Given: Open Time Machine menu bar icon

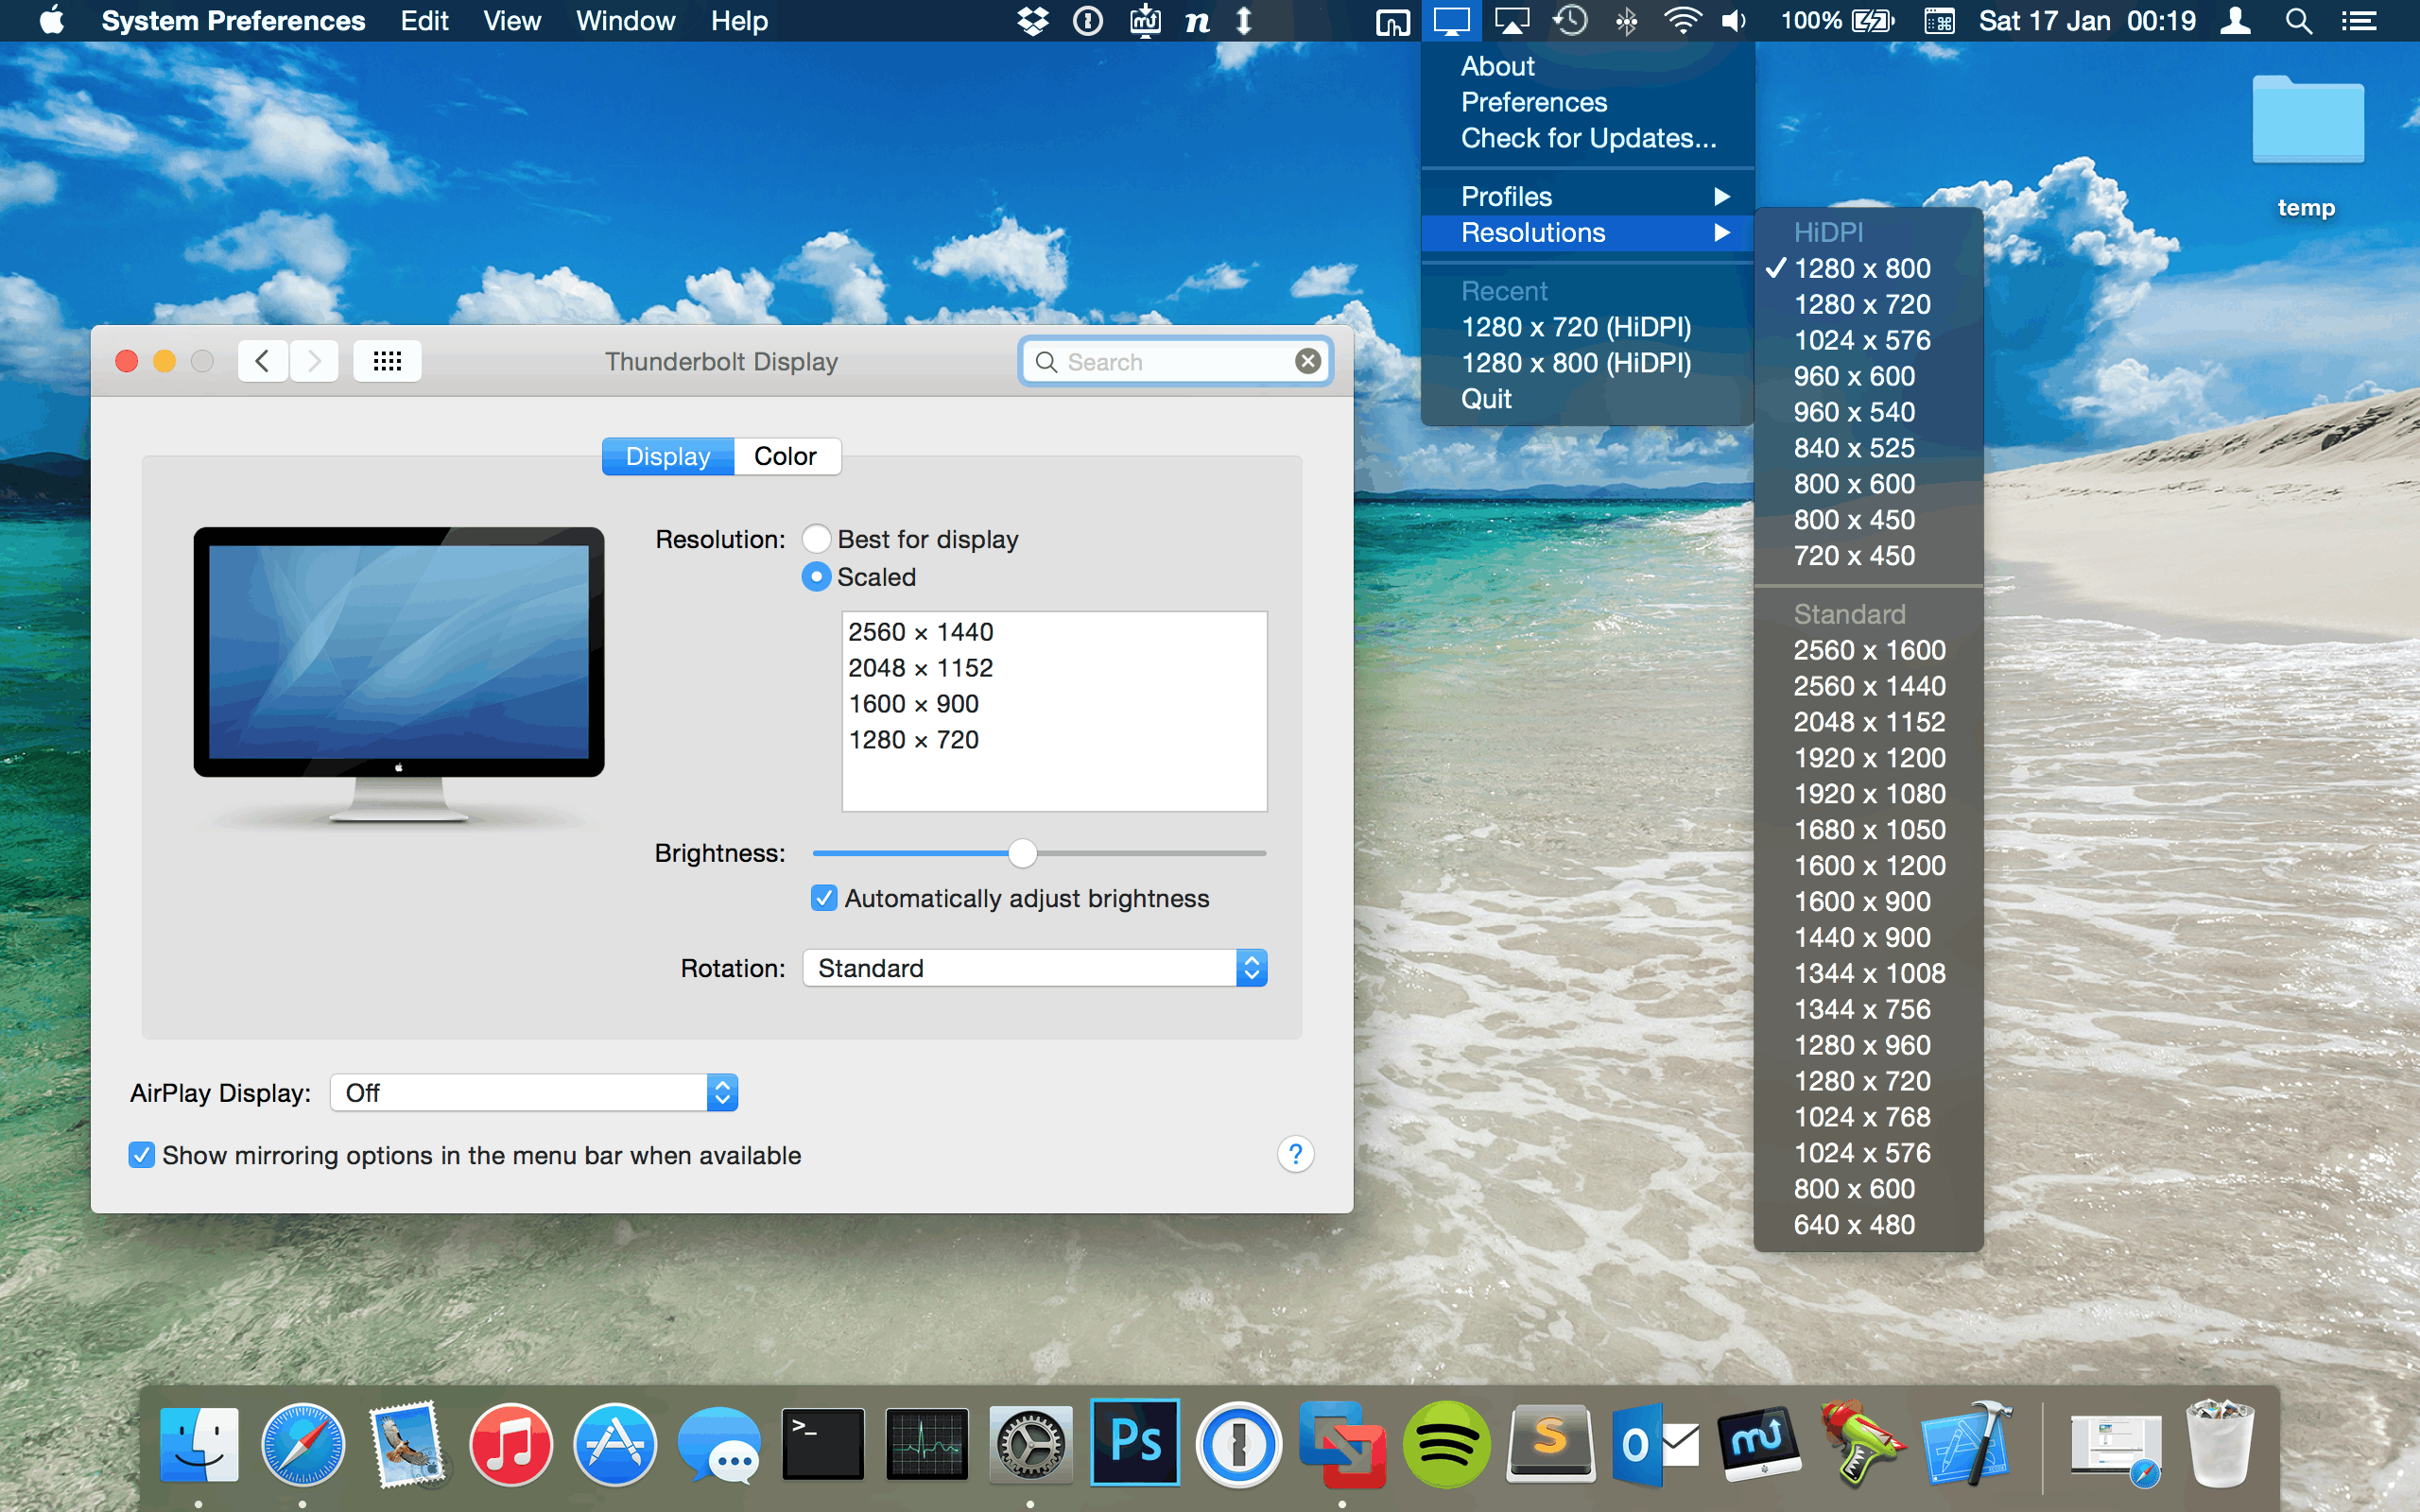Looking at the screenshot, I should (1570, 21).
